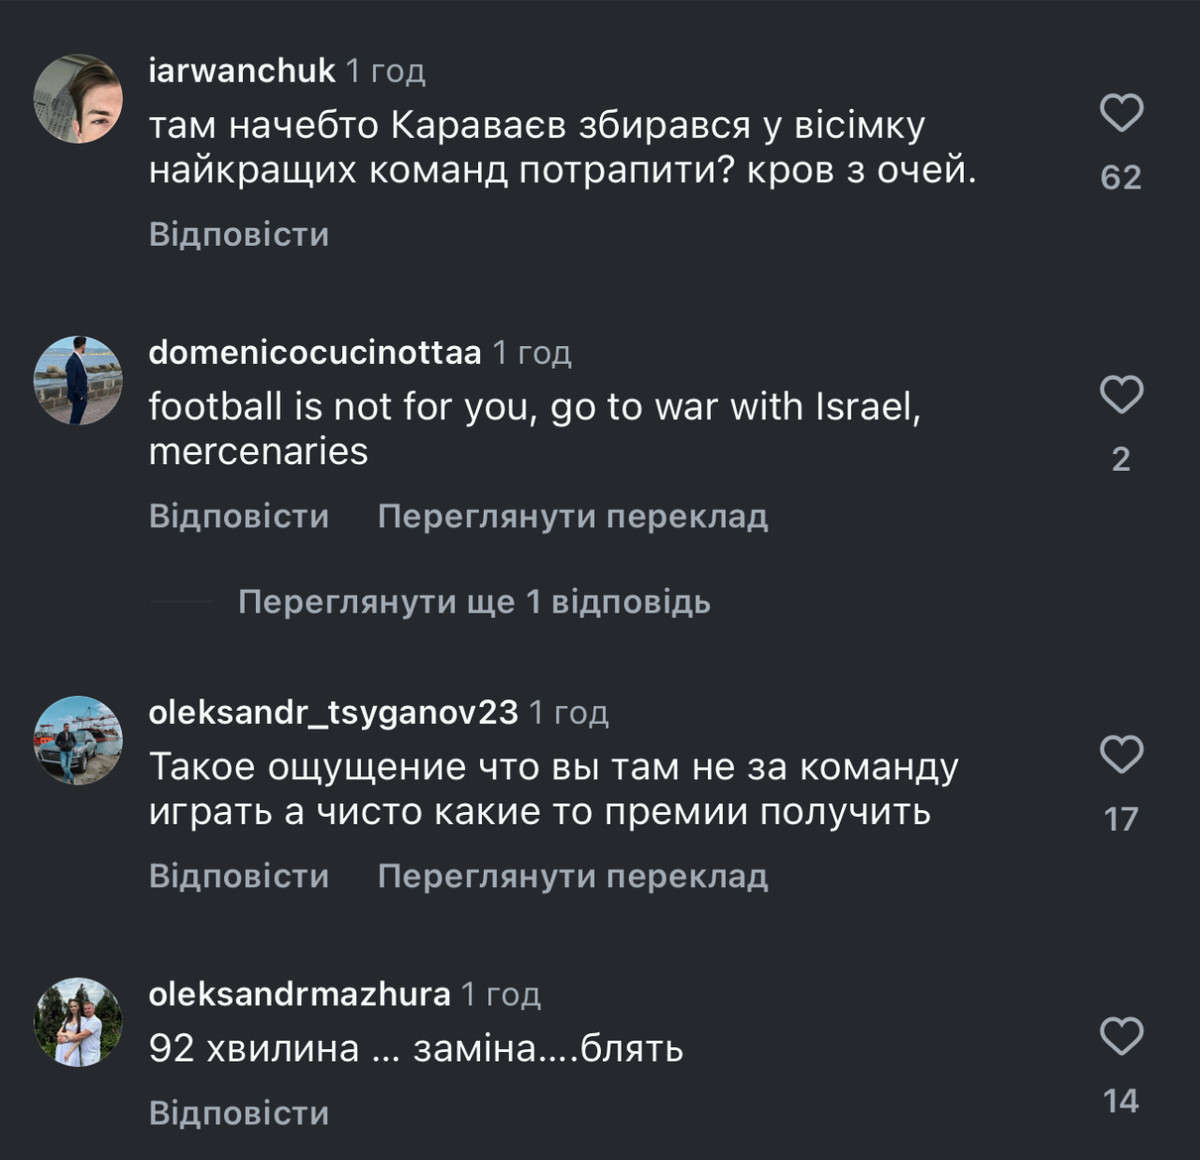
Task: Reply to domenicocucinottaa's comment
Action: tap(239, 516)
